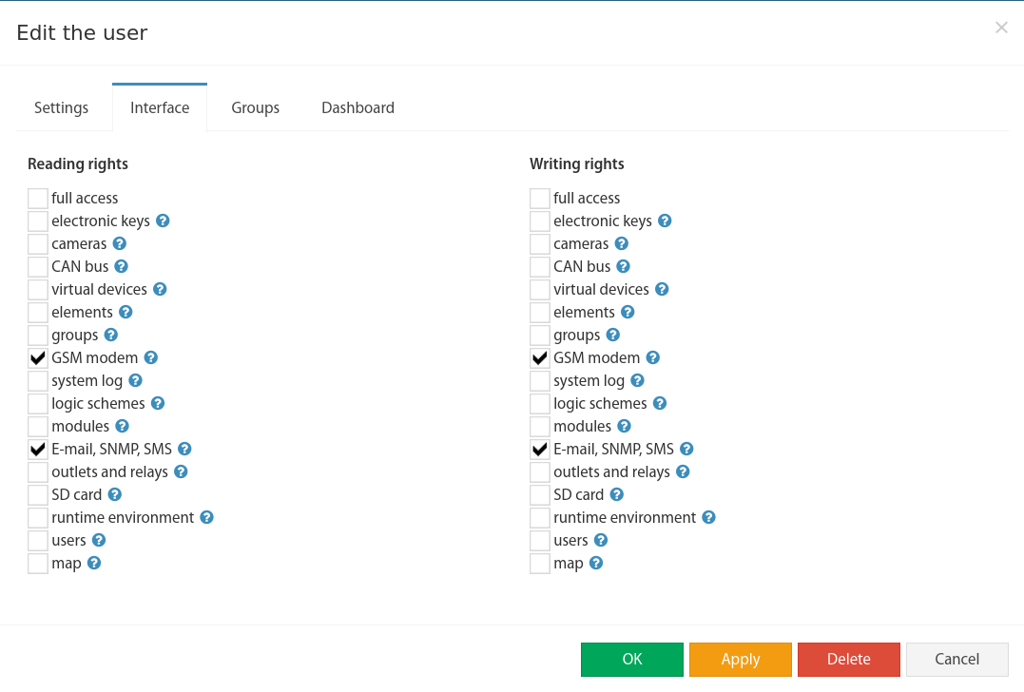Screen dimensions: 1024x692
Task: Uncheck E-mail, SNMP, SMS under Reading rights
Action: point(38,449)
